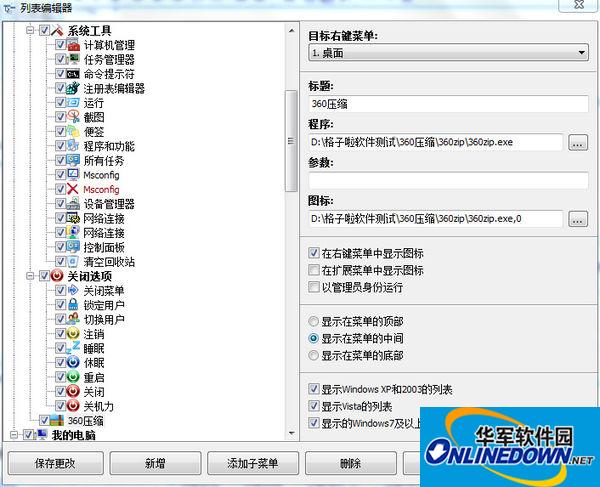Screen dimensions: 600x487
Task: Click the 关闭选项 red power icon
Action: pos(57,276)
